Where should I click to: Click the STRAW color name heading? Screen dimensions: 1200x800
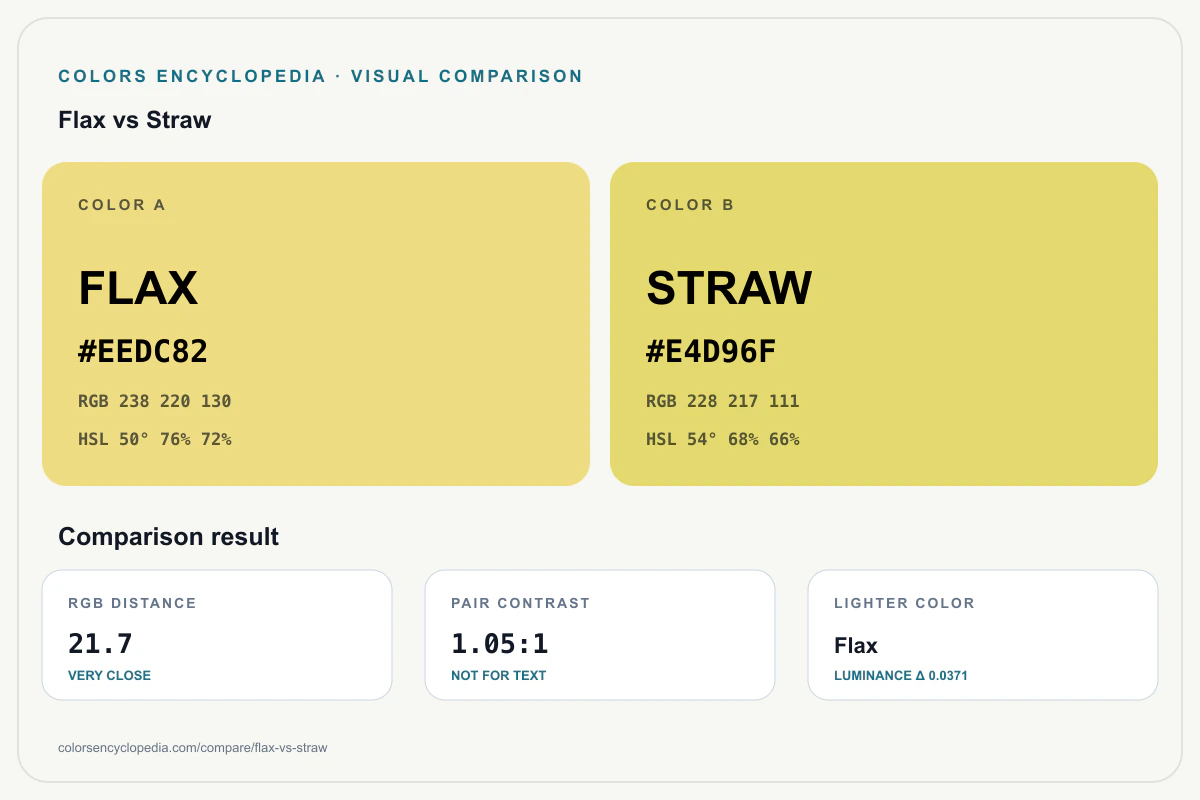coord(729,288)
